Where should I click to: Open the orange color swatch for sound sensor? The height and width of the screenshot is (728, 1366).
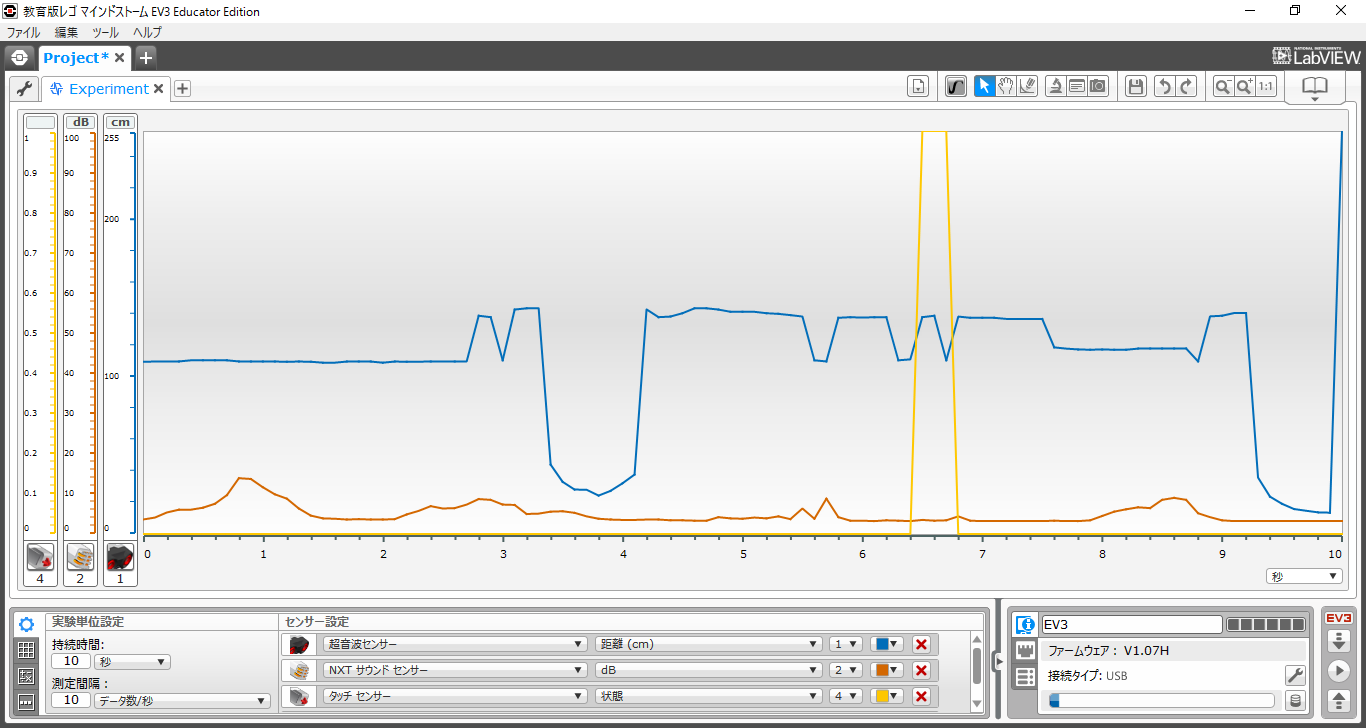[886, 670]
